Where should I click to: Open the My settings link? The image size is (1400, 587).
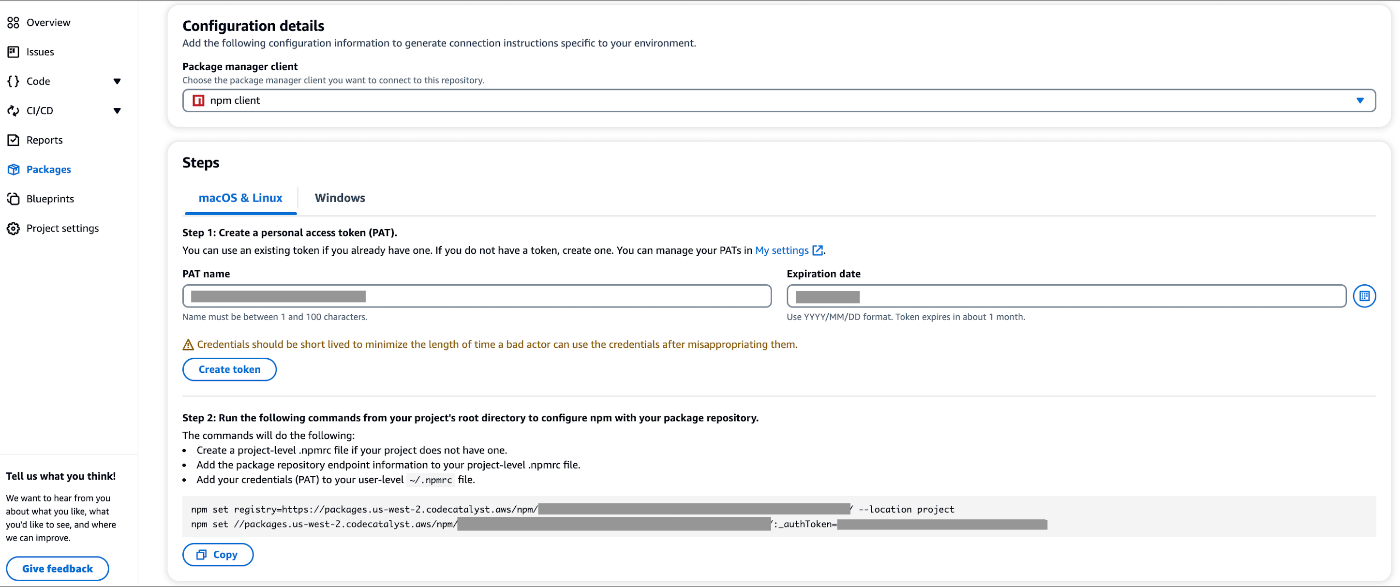coord(782,251)
